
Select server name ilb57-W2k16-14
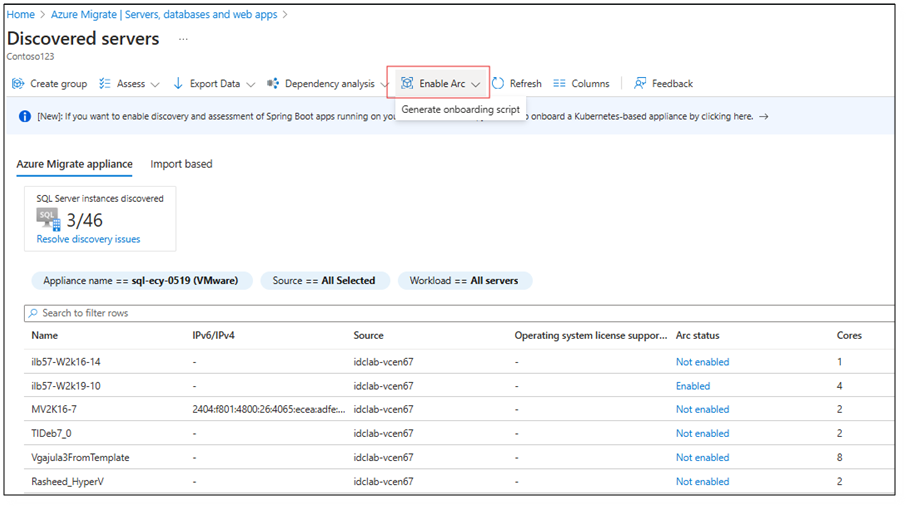point(66,362)
